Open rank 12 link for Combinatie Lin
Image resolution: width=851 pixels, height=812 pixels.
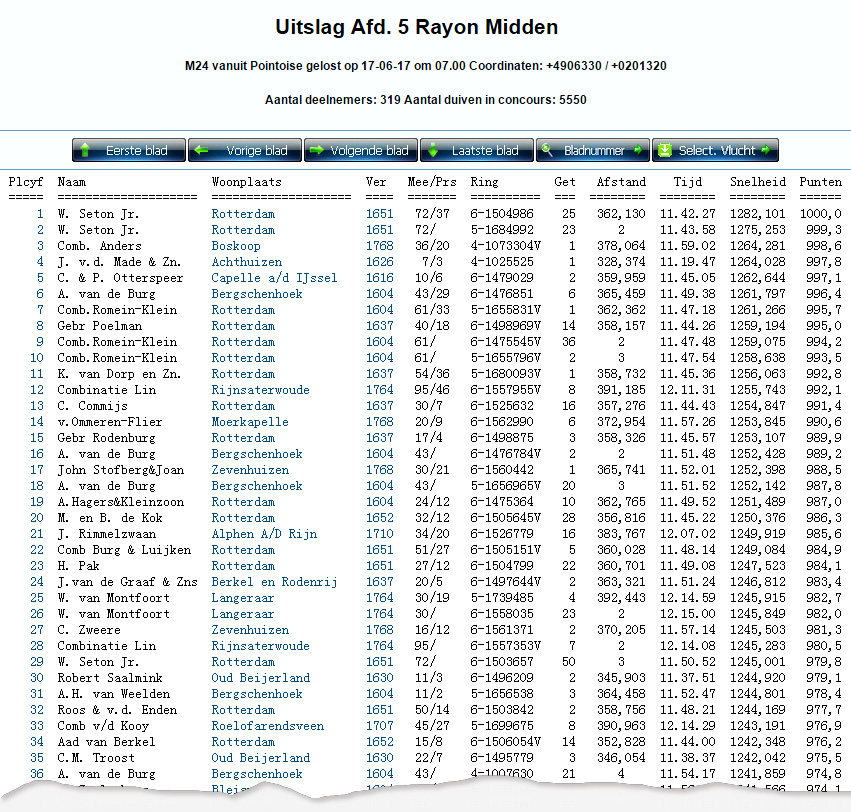pyautogui.click(x=37, y=390)
